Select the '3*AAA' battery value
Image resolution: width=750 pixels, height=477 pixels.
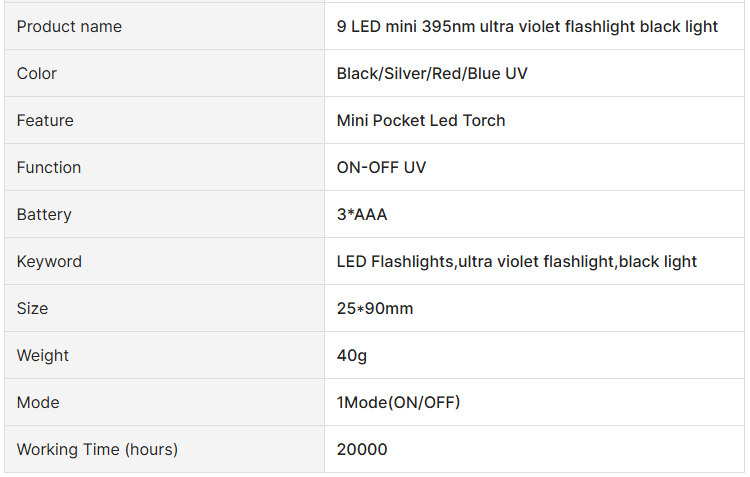[x=362, y=214]
